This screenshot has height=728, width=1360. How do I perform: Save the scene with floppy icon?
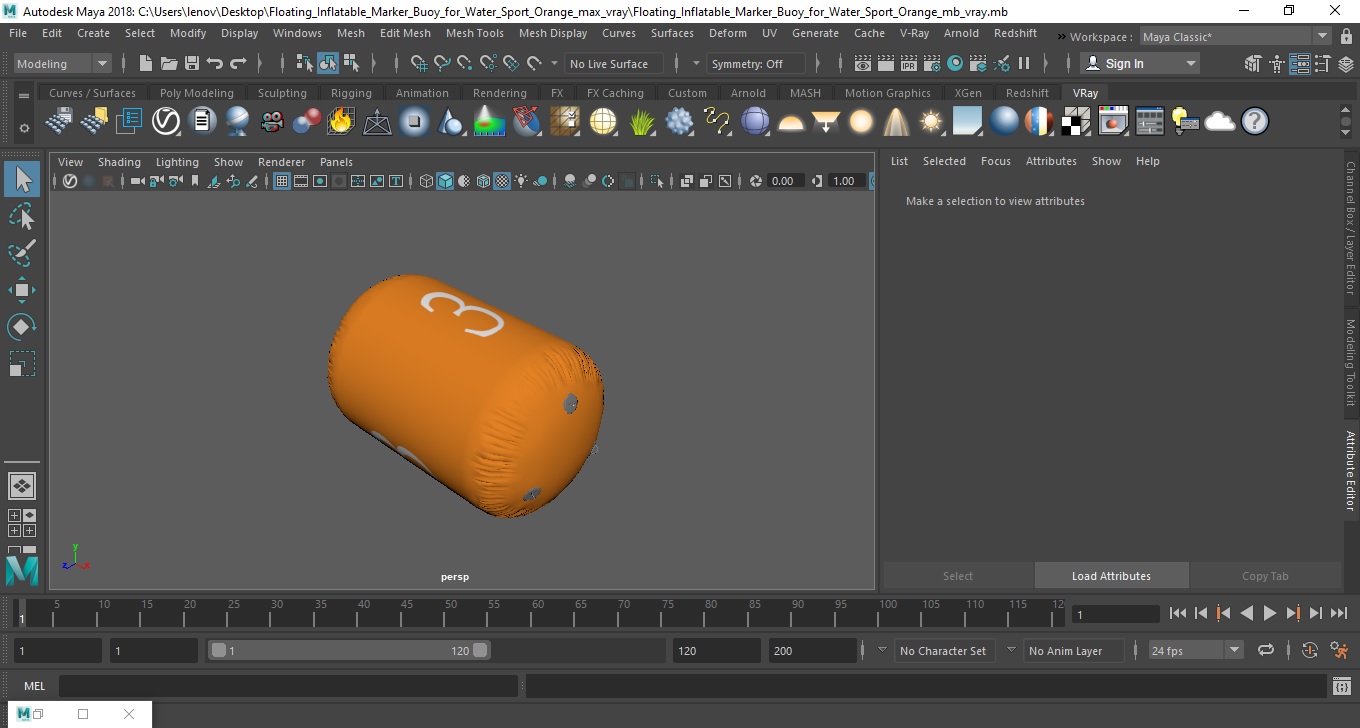[192, 63]
